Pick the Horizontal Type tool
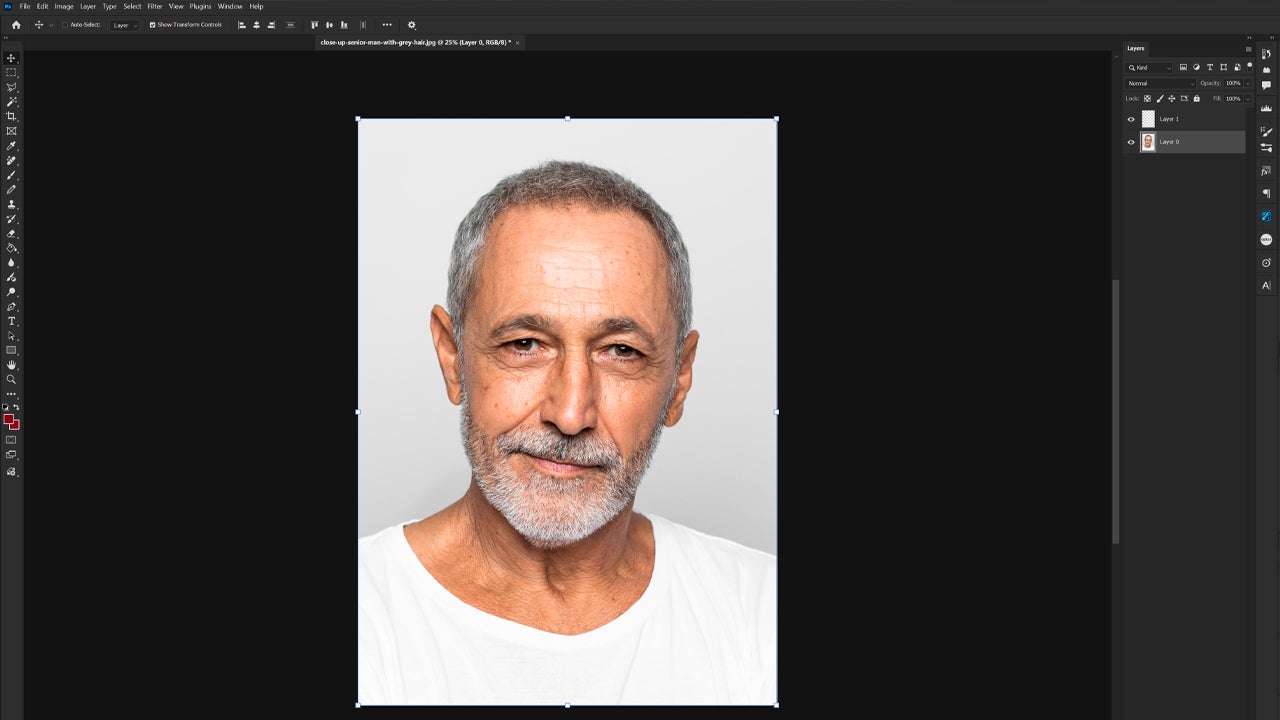Viewport: 1280px width, 720px height. pyautogui.click(x=12, y=321)
